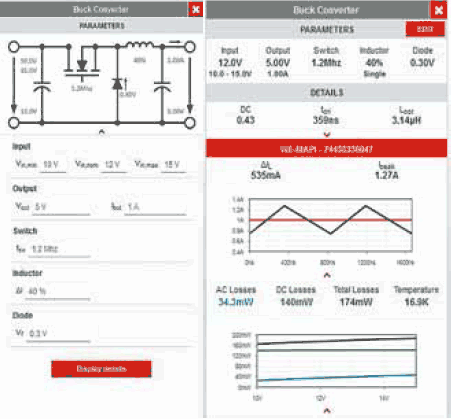The height and width of the screenshot is (419, 451).
Task: Select the Iout 1 A field
Action: (155, 207)
